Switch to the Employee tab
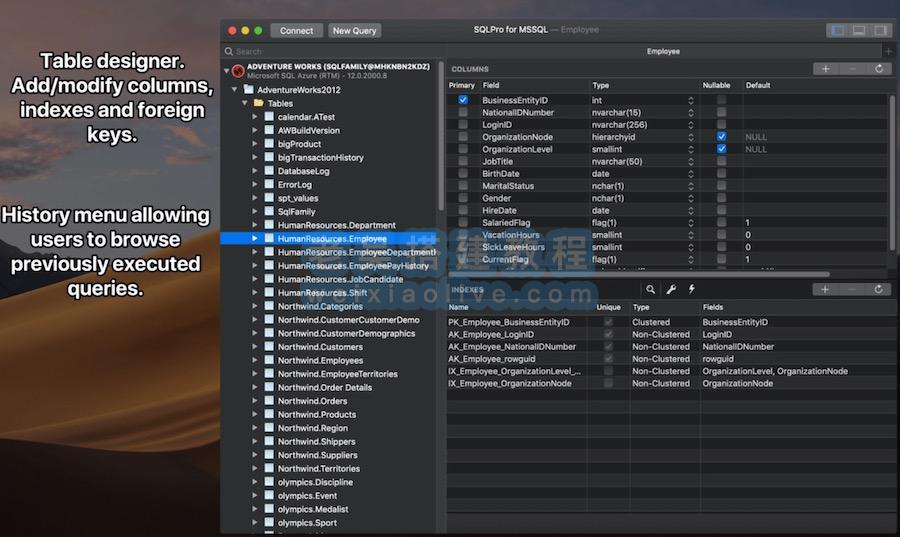 click(x=663, y=51)
